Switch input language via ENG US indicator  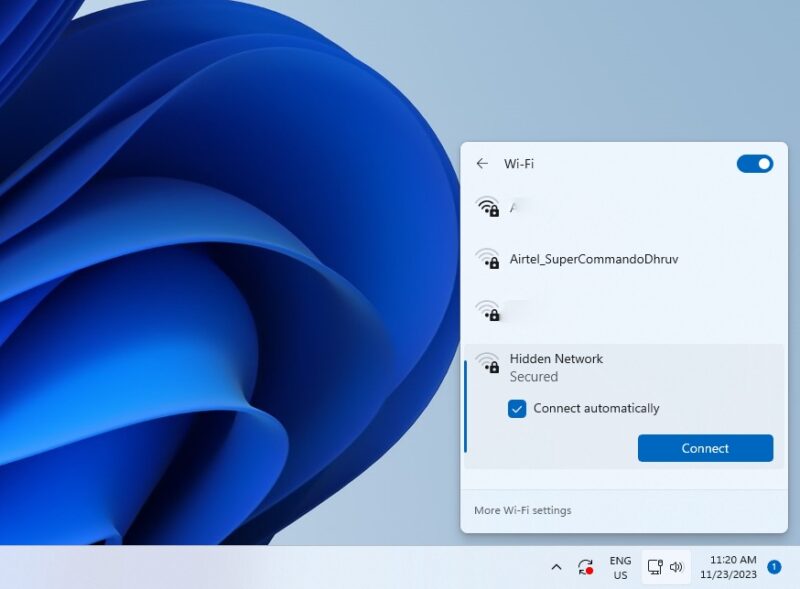point(618,567)
